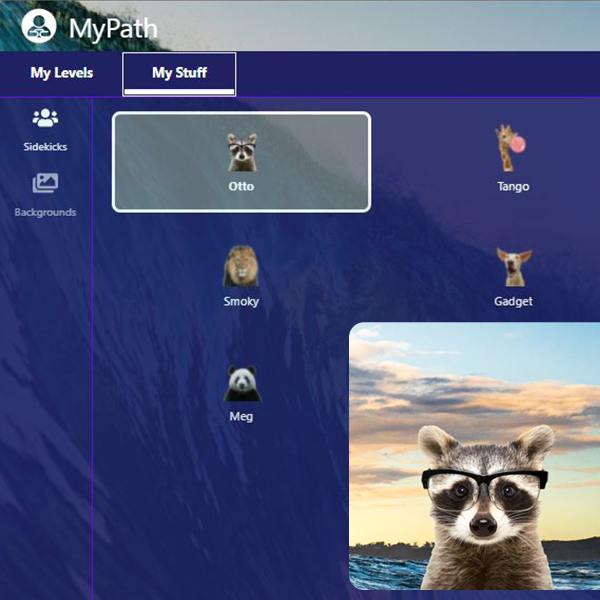Pick the Smoky lion avatar

tap(241, 267)
